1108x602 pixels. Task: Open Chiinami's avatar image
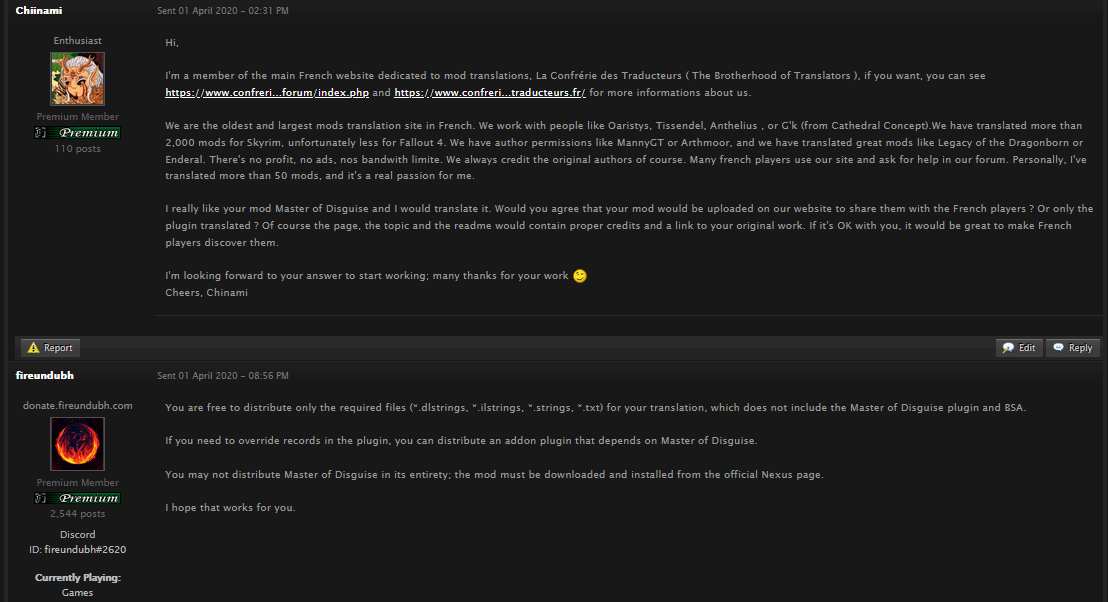coord(77,79)
